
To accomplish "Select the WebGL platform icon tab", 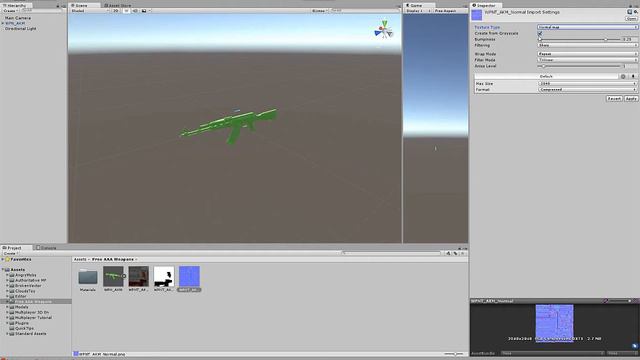I will click(x=623, y=76).
